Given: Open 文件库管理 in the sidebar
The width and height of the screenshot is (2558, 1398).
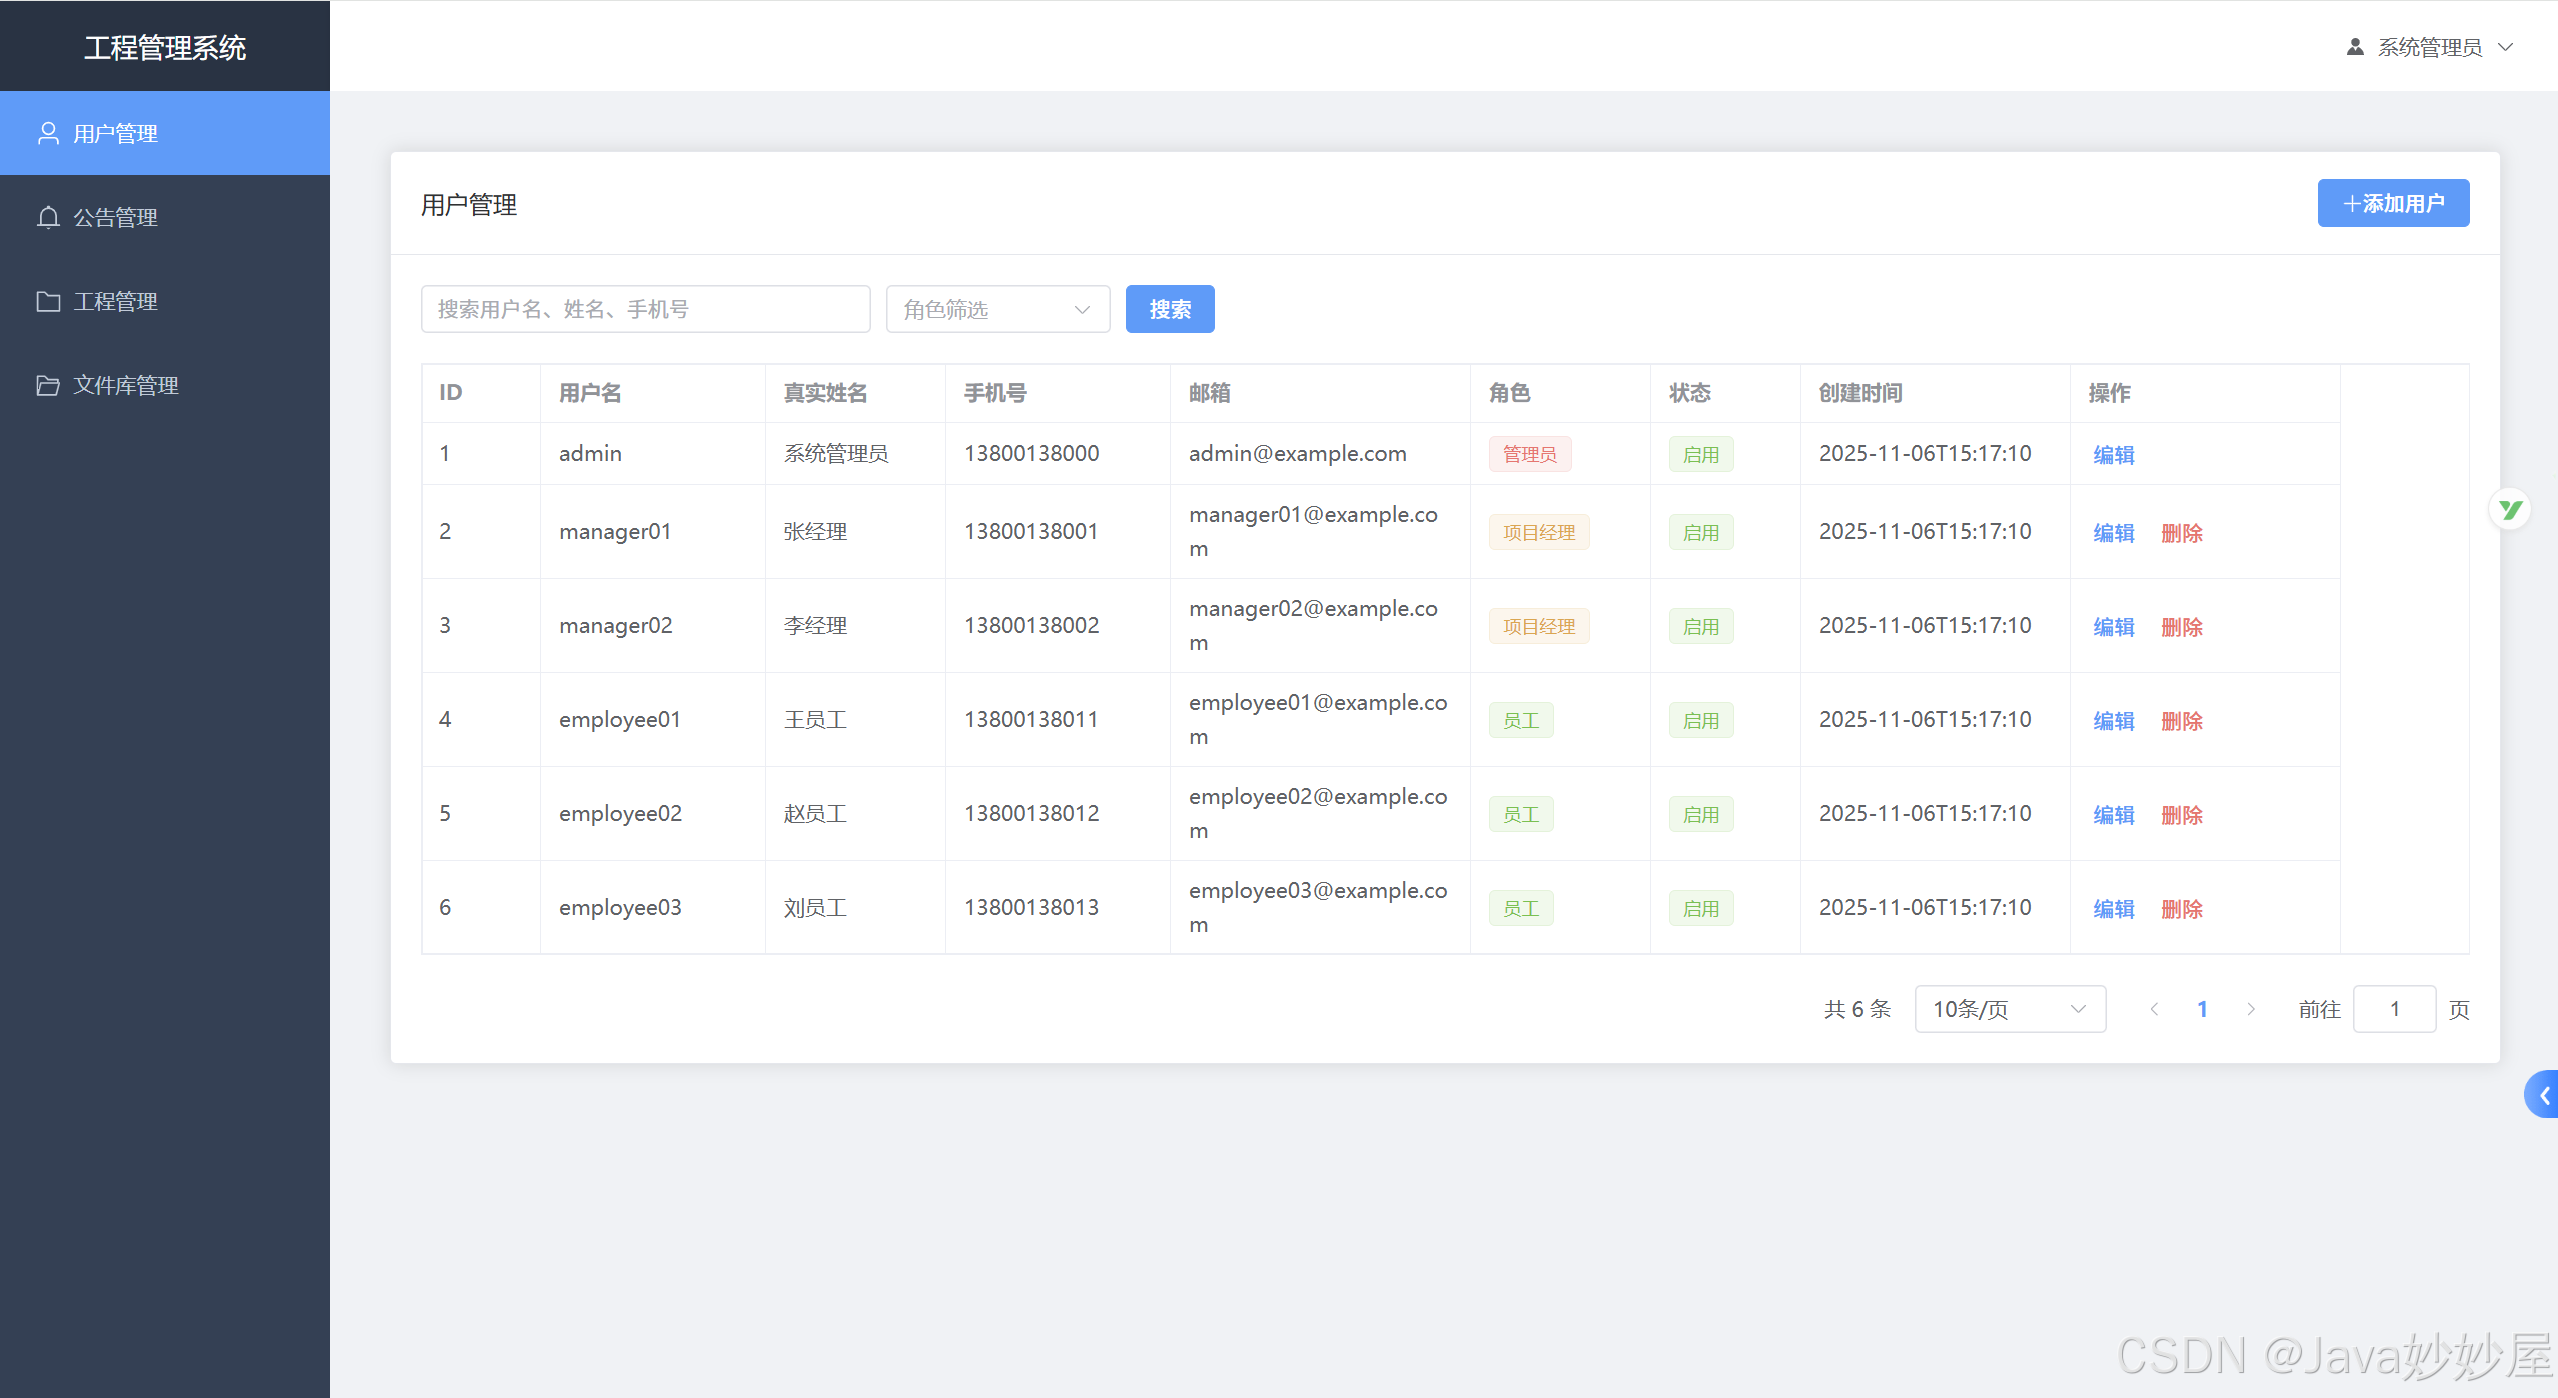Looking at the screenshot, I should pyautogui.click(x=165, y=385).
